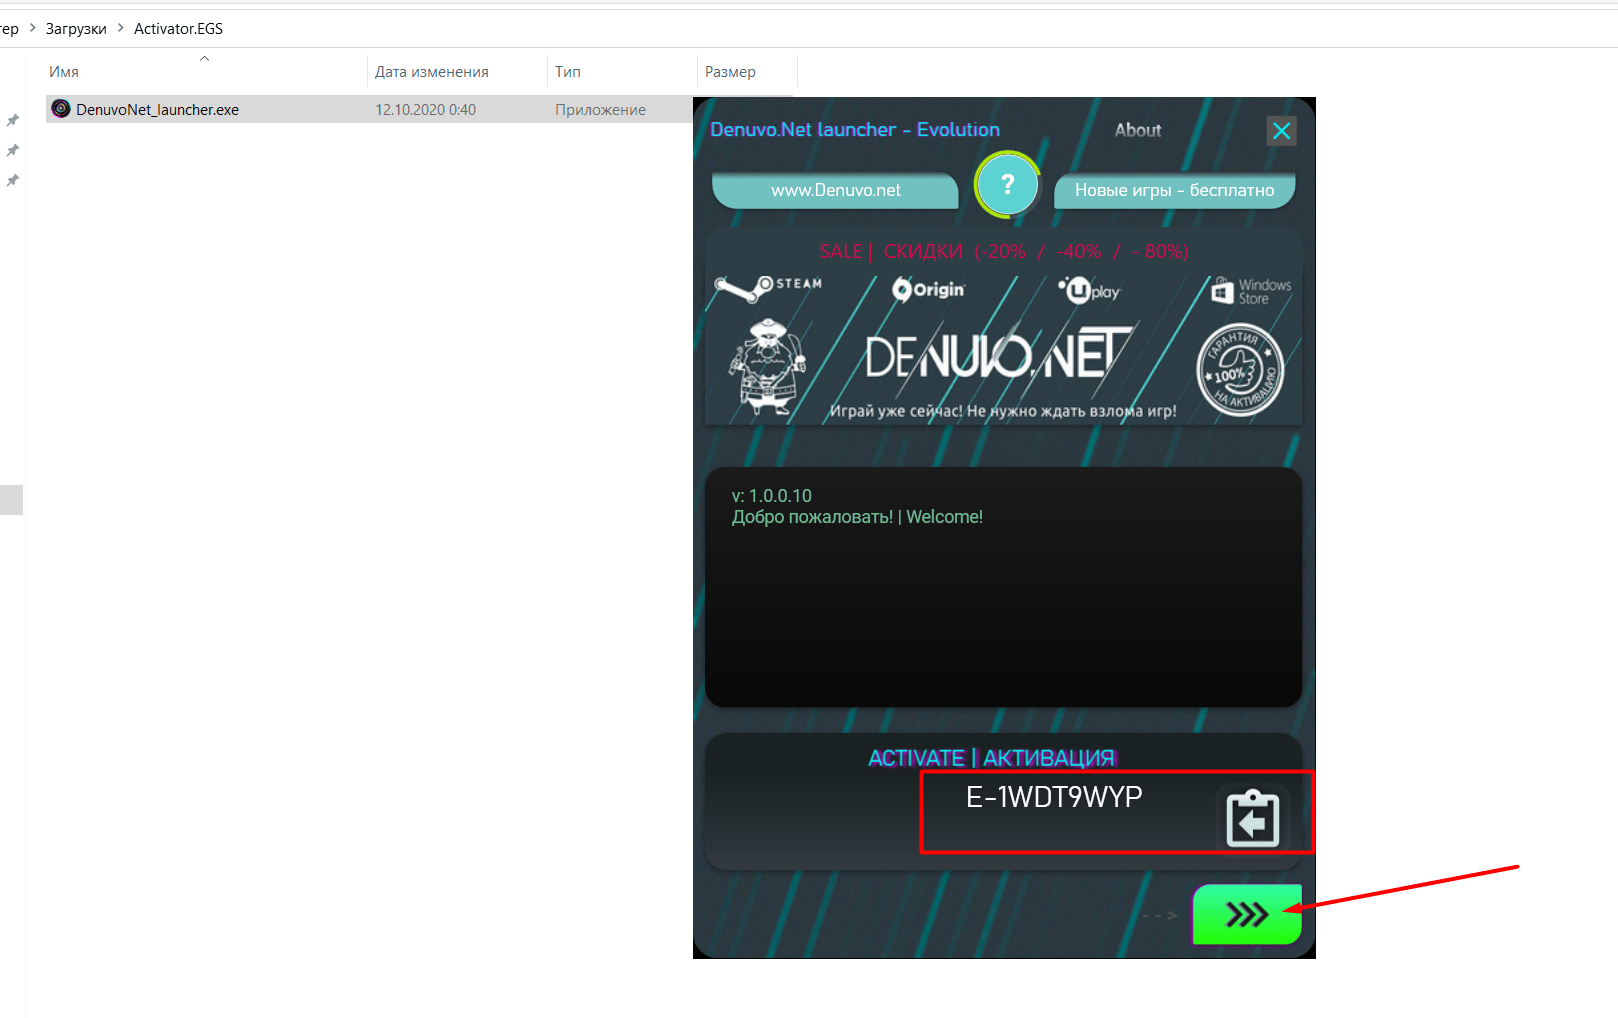The height and width of the screenshot is (1018, 1618).
Task: Expand chevron before Activator.EGS in breadcrumb
Action: (121, 28)
